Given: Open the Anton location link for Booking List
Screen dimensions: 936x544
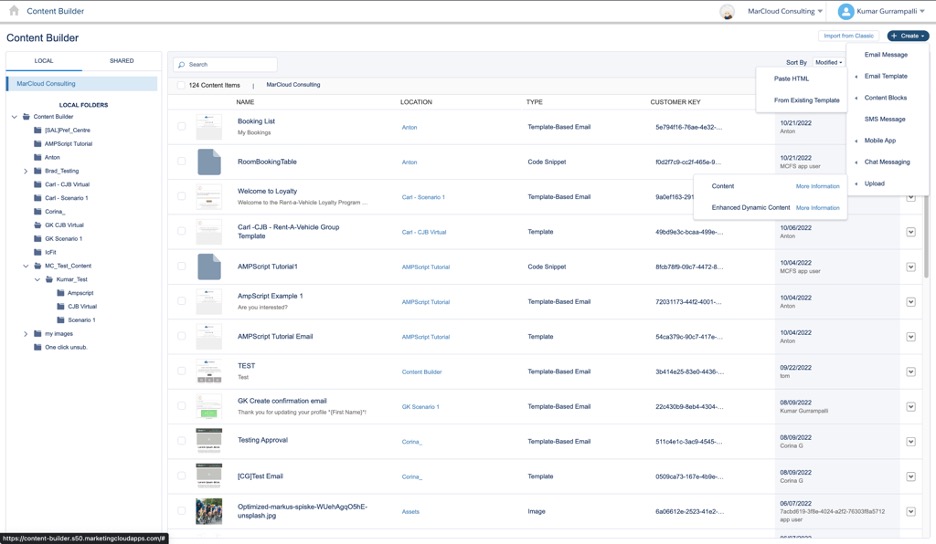Looking at the screenshot, I should pos(410,127).
